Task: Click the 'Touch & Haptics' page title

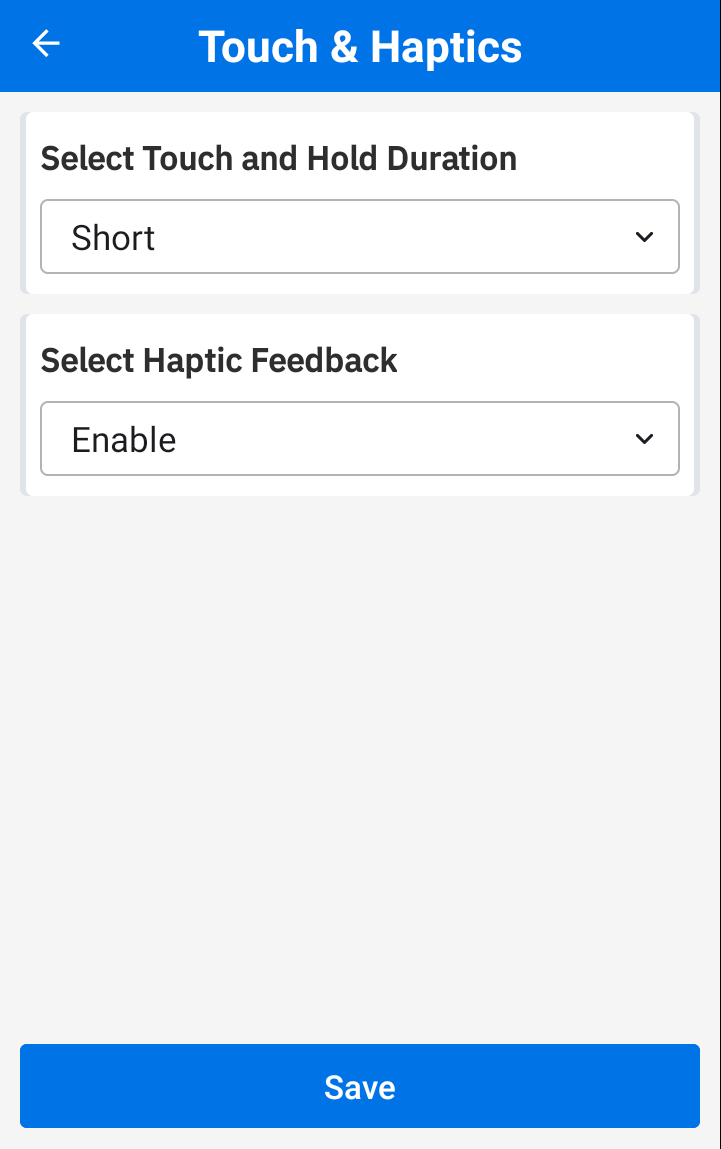Action: (x=360, y=47)
